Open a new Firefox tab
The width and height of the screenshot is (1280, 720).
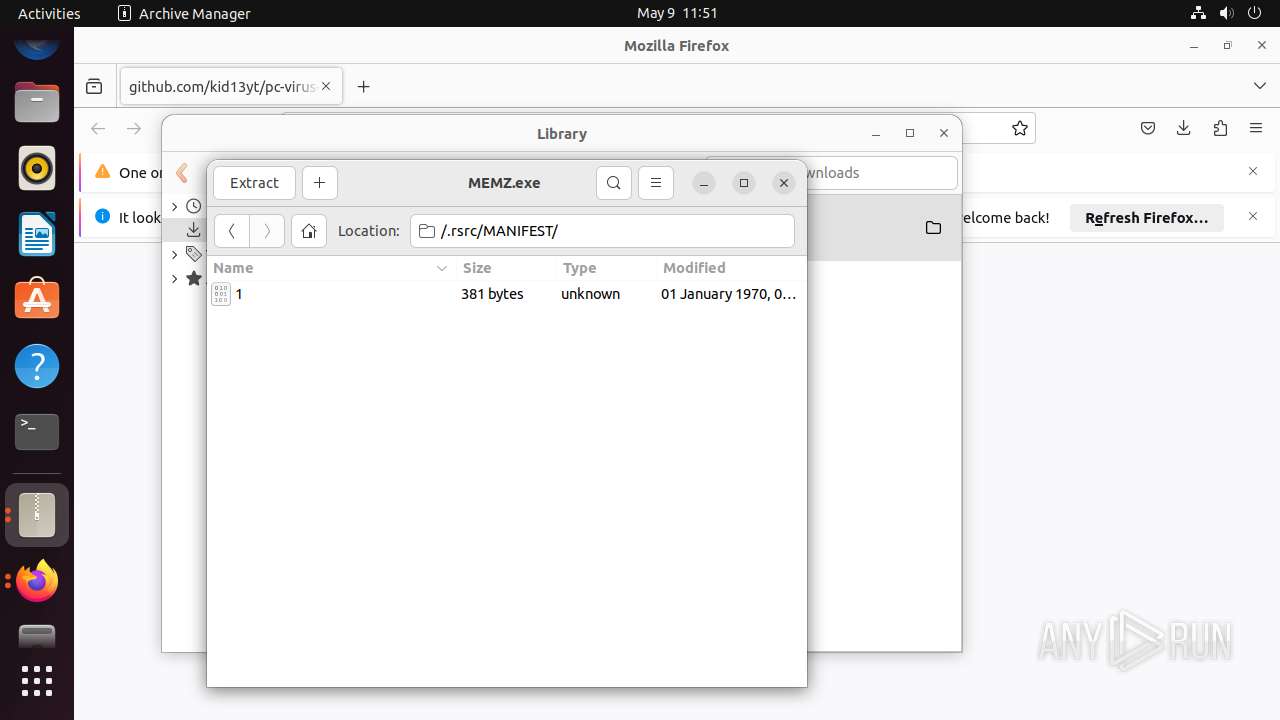coord(363,87)
